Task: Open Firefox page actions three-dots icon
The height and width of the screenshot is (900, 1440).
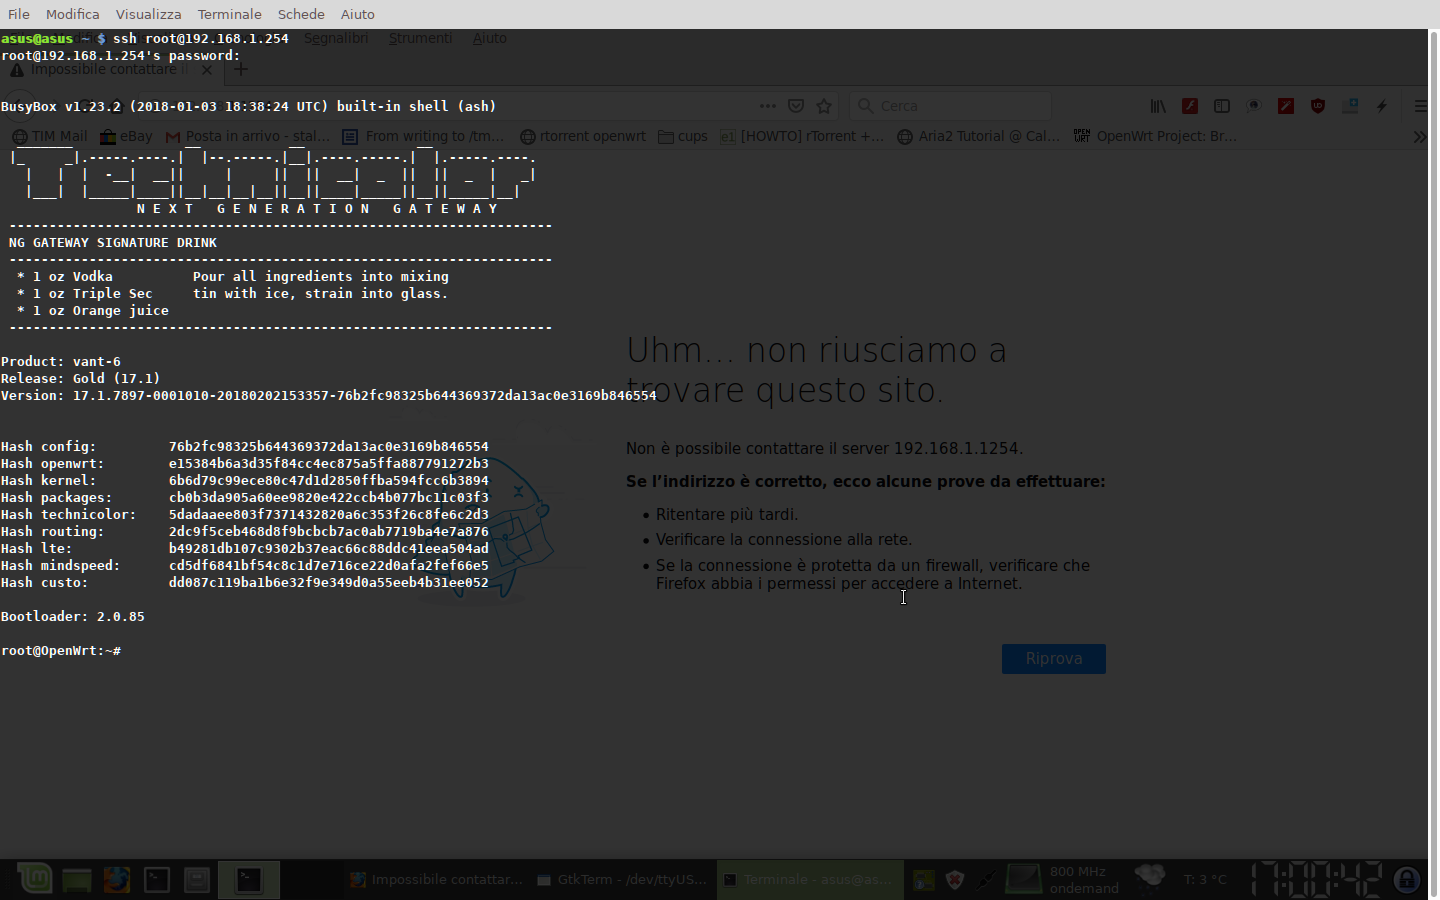Action: 767,106
